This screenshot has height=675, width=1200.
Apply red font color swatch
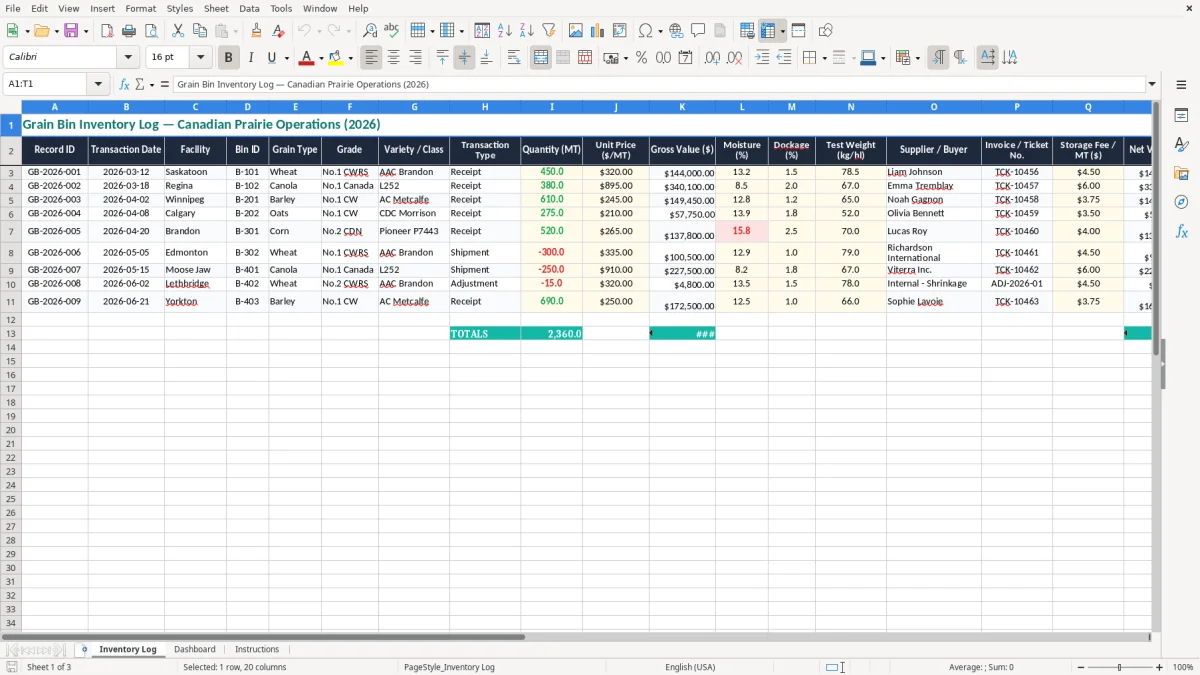point(307,58)
